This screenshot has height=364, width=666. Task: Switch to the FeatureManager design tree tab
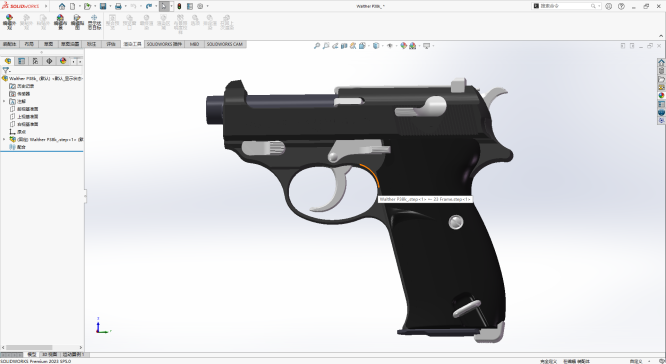[x=8, y=61]
